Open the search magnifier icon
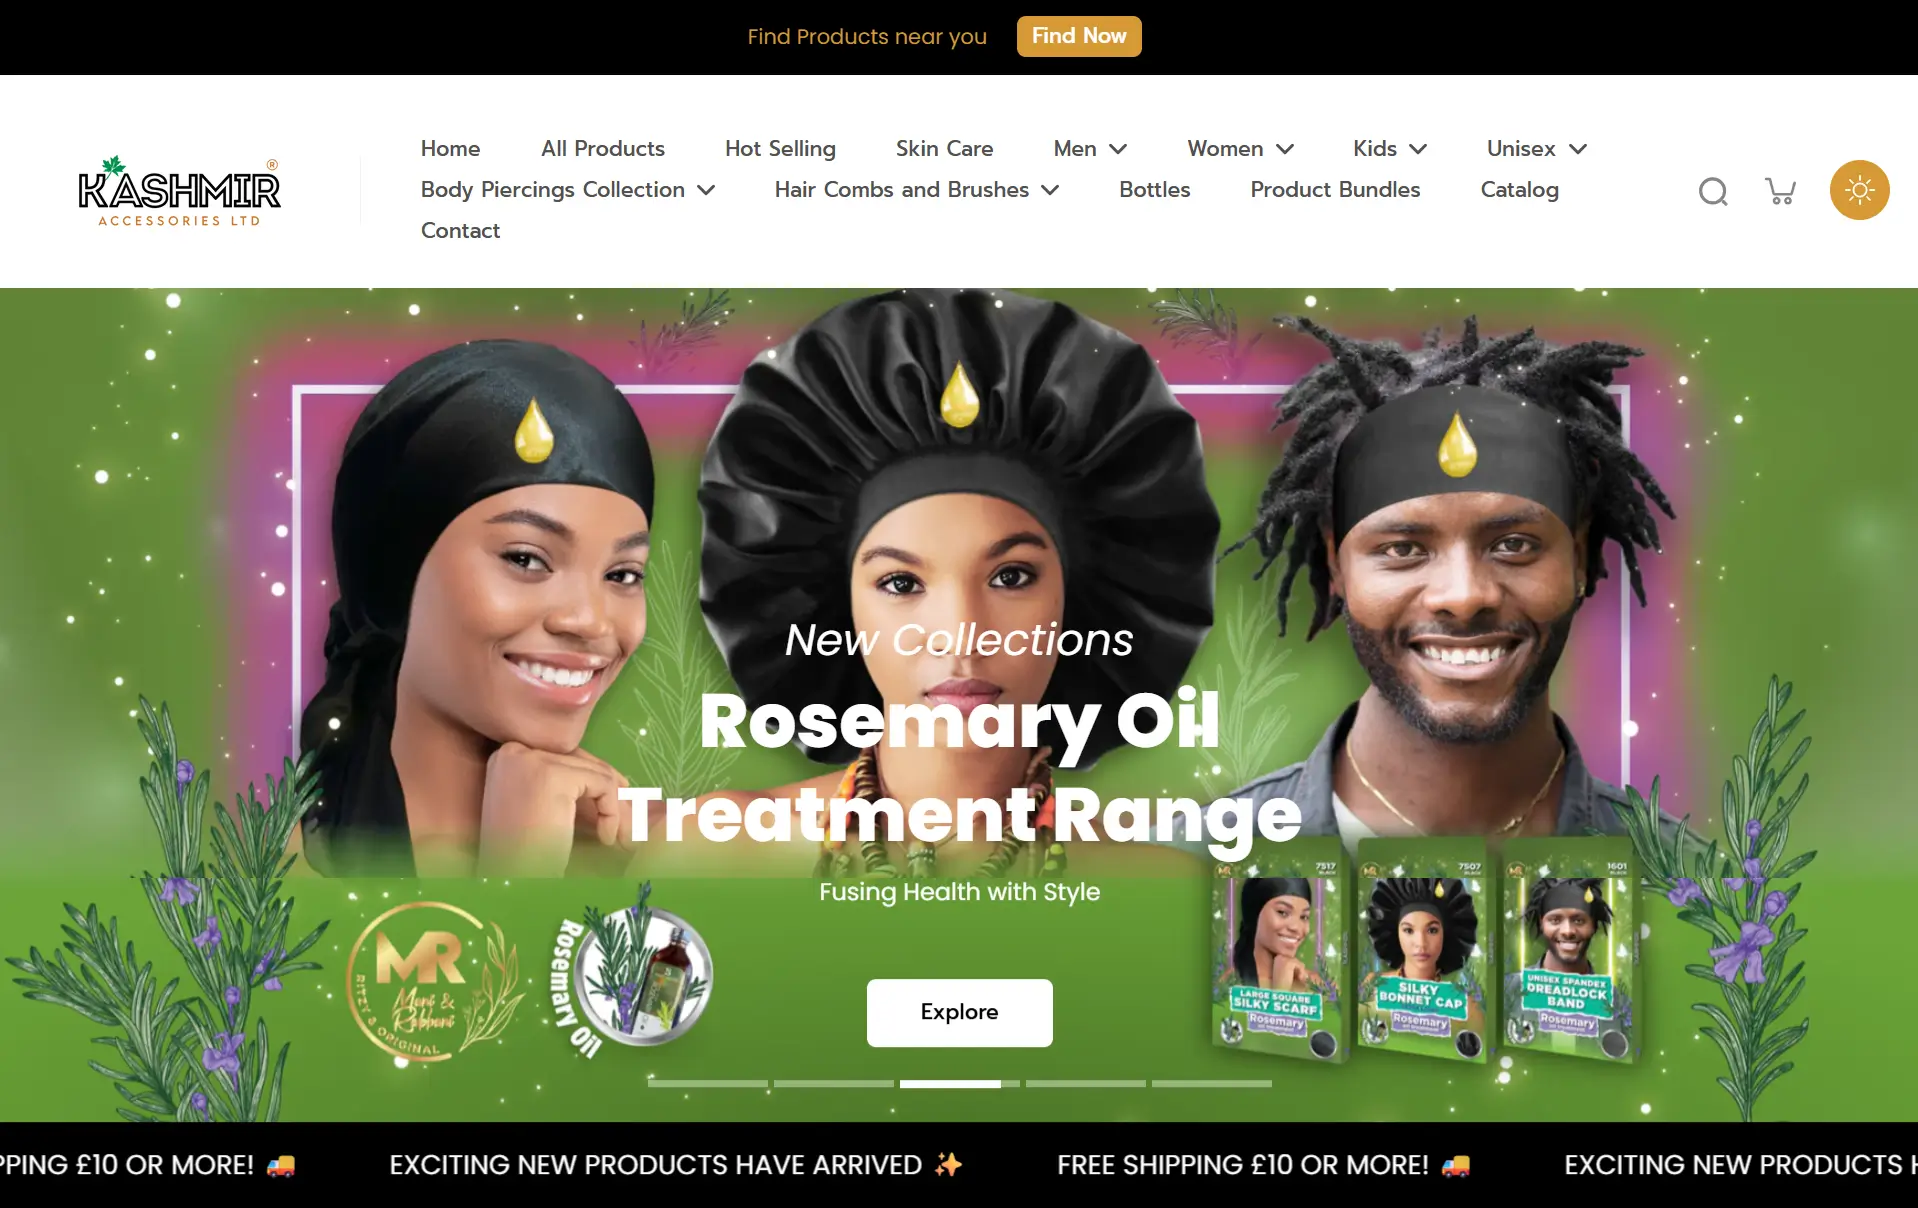Viewport: 1918px width, 1208px height. 1713,190
